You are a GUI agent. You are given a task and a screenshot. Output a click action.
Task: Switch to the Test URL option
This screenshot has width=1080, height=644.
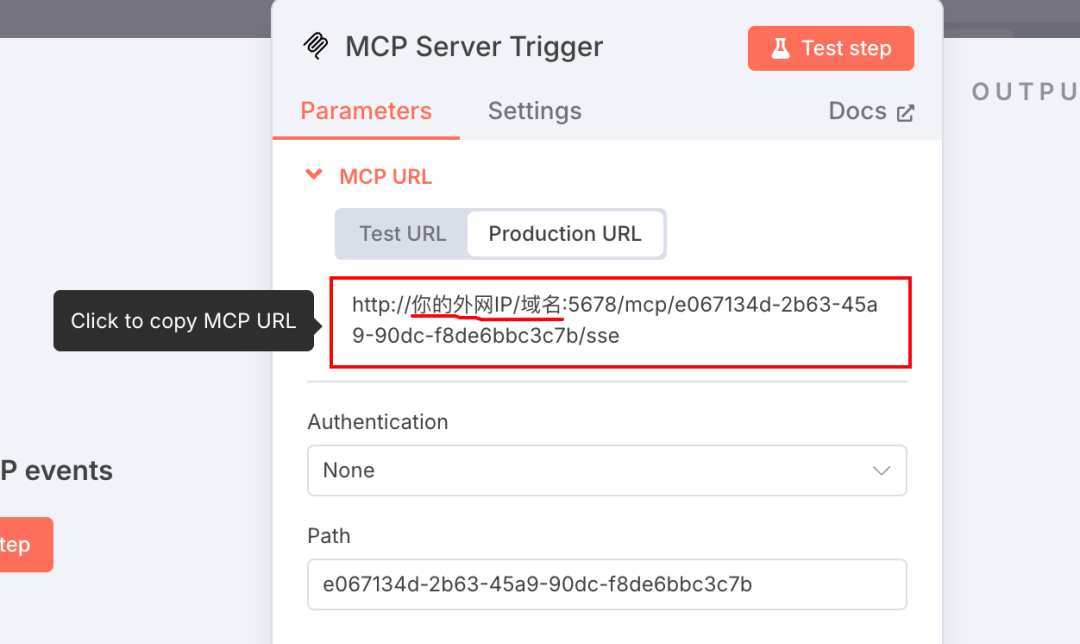pos(402,233)
